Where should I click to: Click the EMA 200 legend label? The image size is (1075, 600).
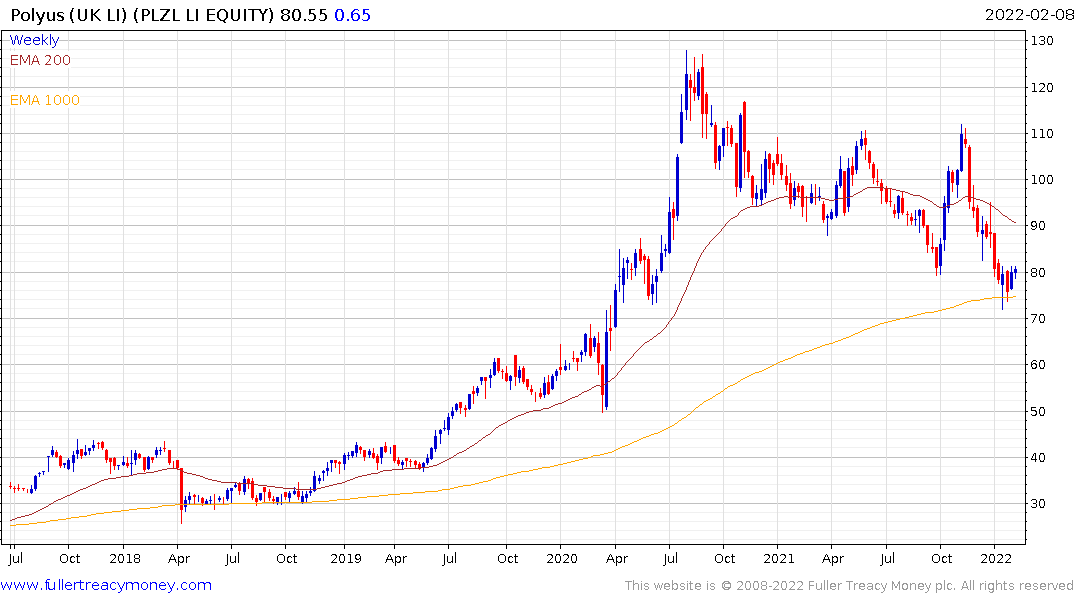coord(40,60)
